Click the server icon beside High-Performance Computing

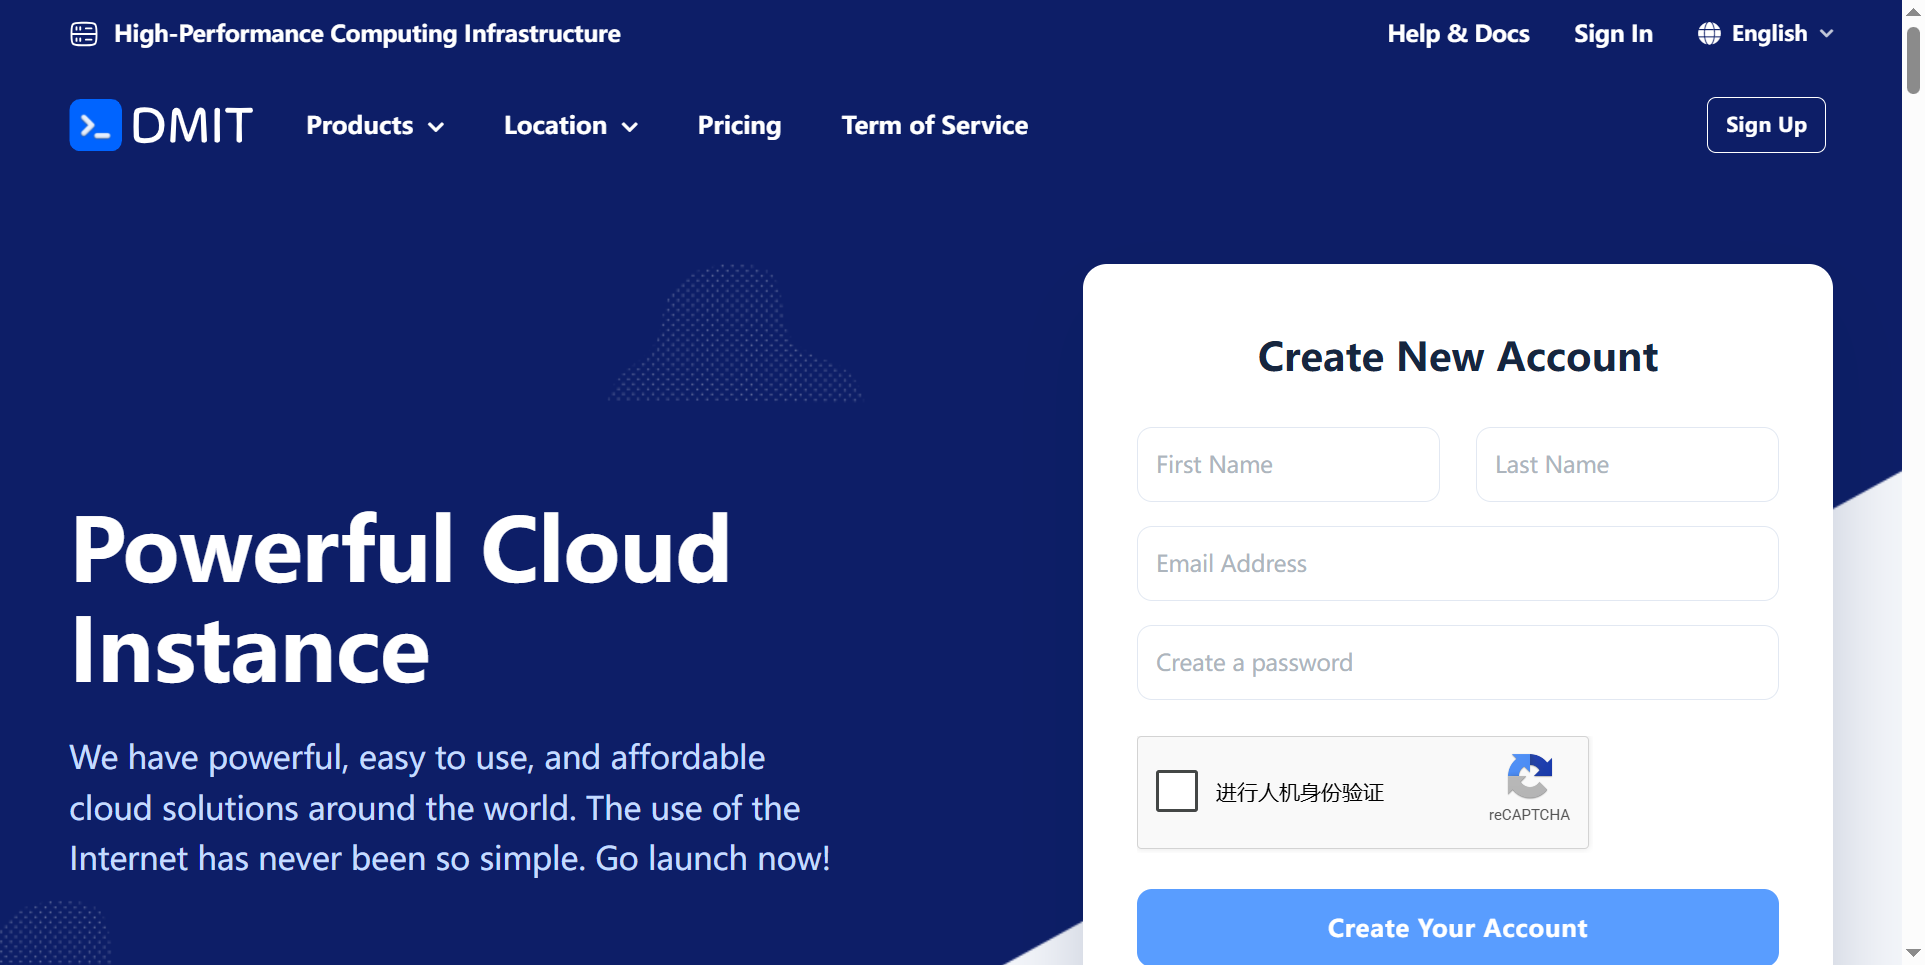pos(84,34)
